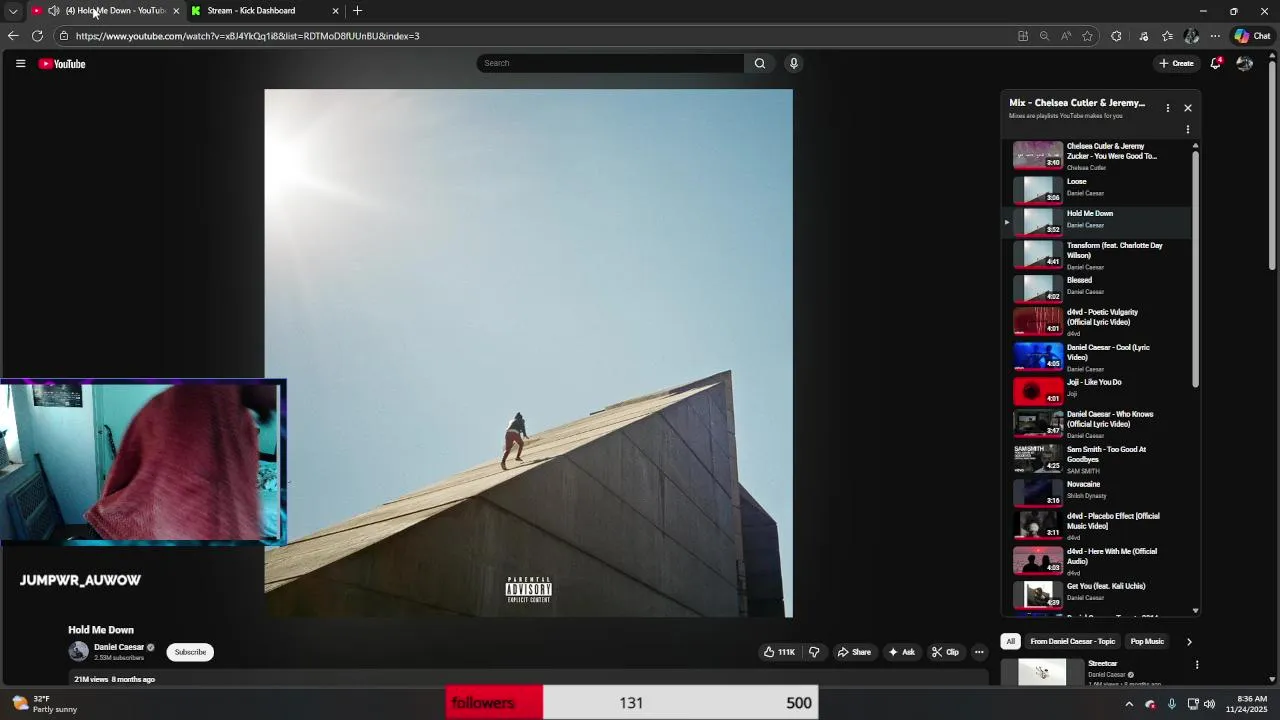
Task: Play Joji - Like You Do
Action: [x=1097, y=390]
